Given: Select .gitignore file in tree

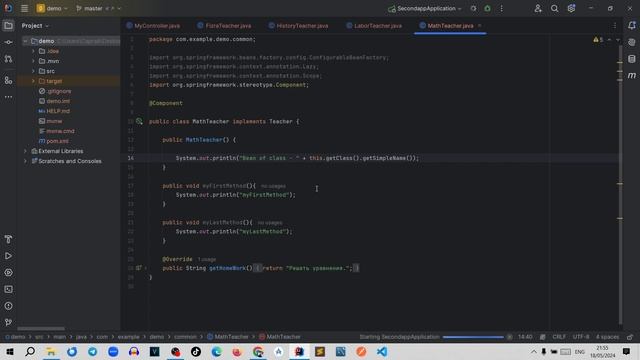Looking at the screenshot, I should pos(59,91).
